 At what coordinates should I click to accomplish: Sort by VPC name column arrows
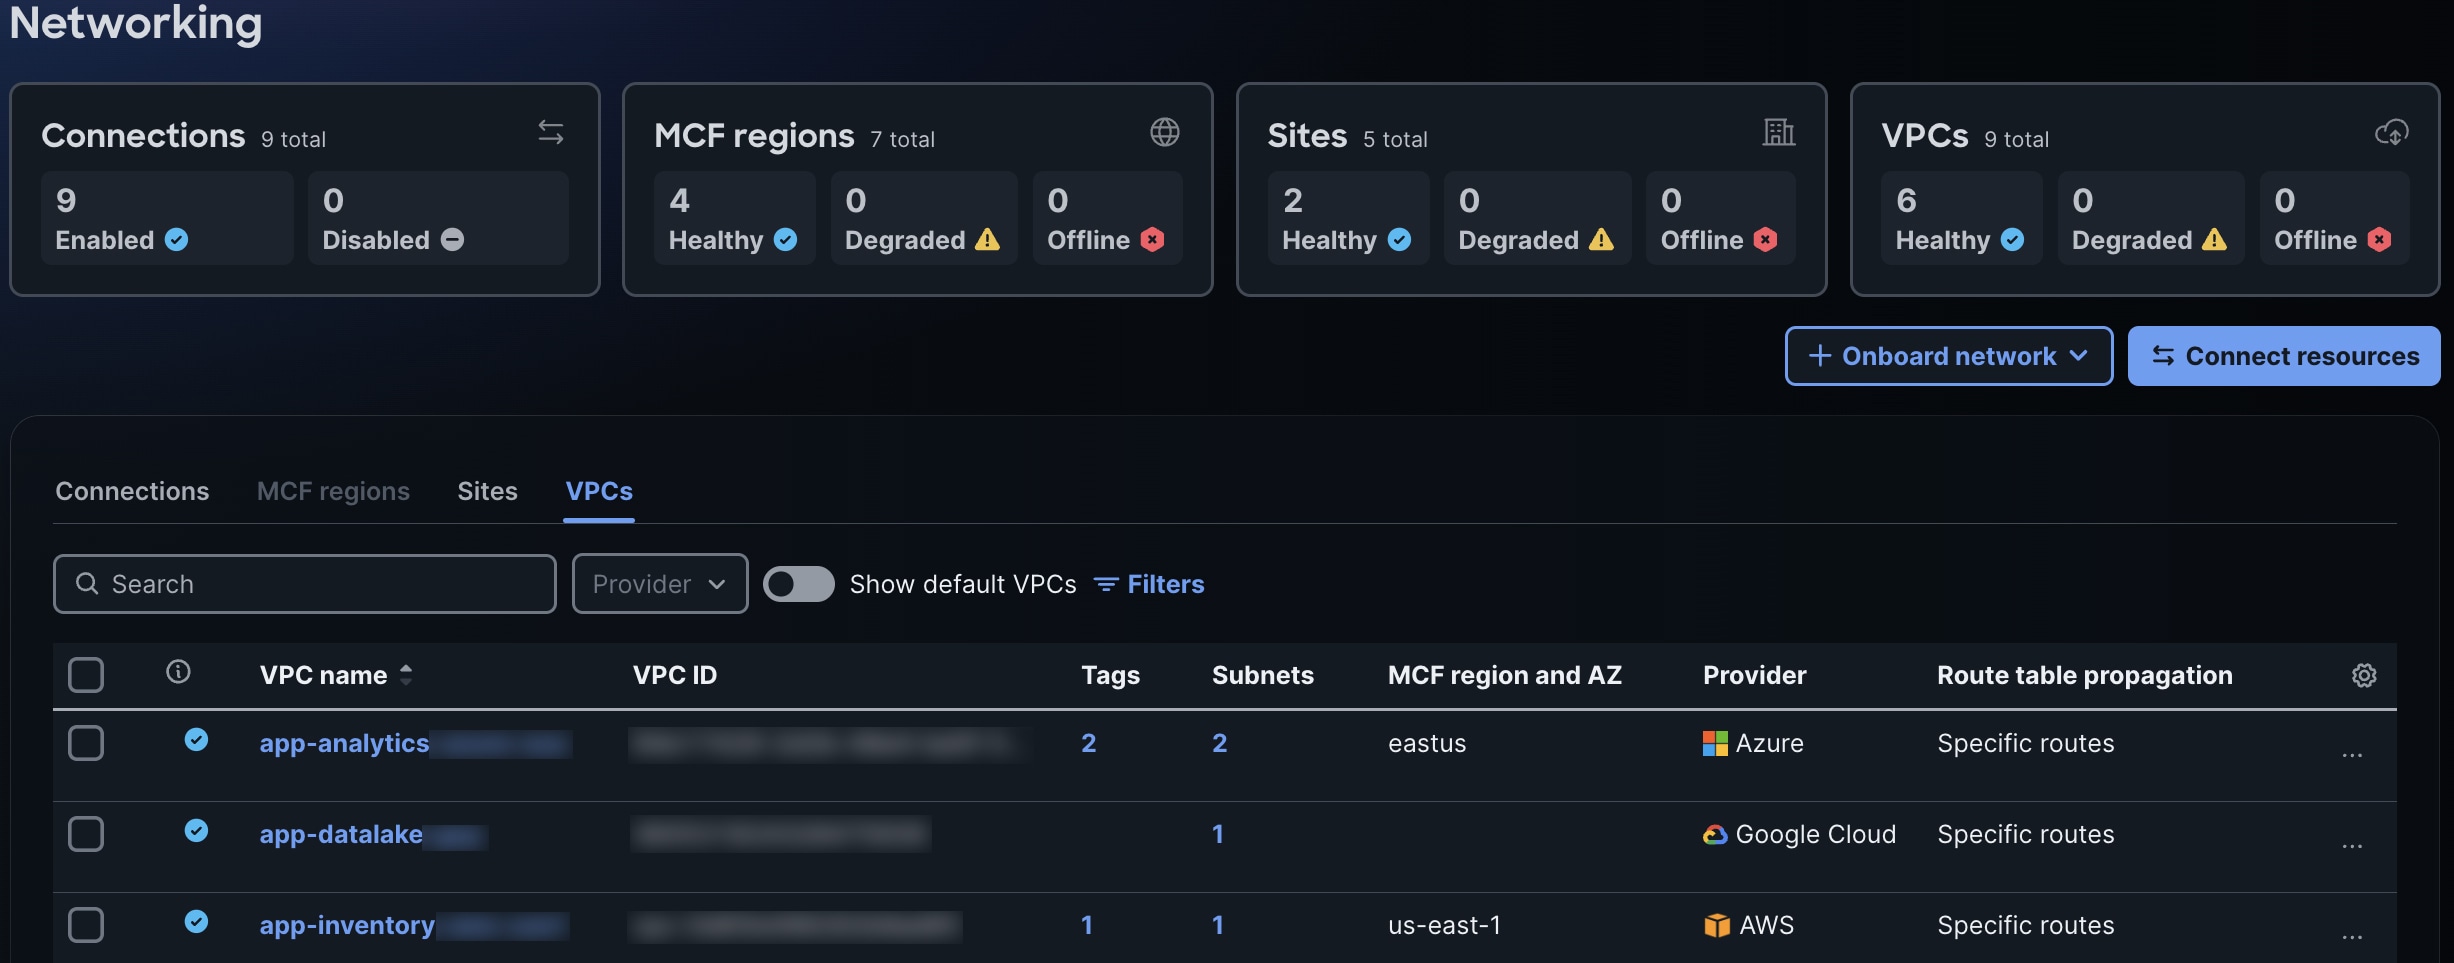(x=406, y=675)
